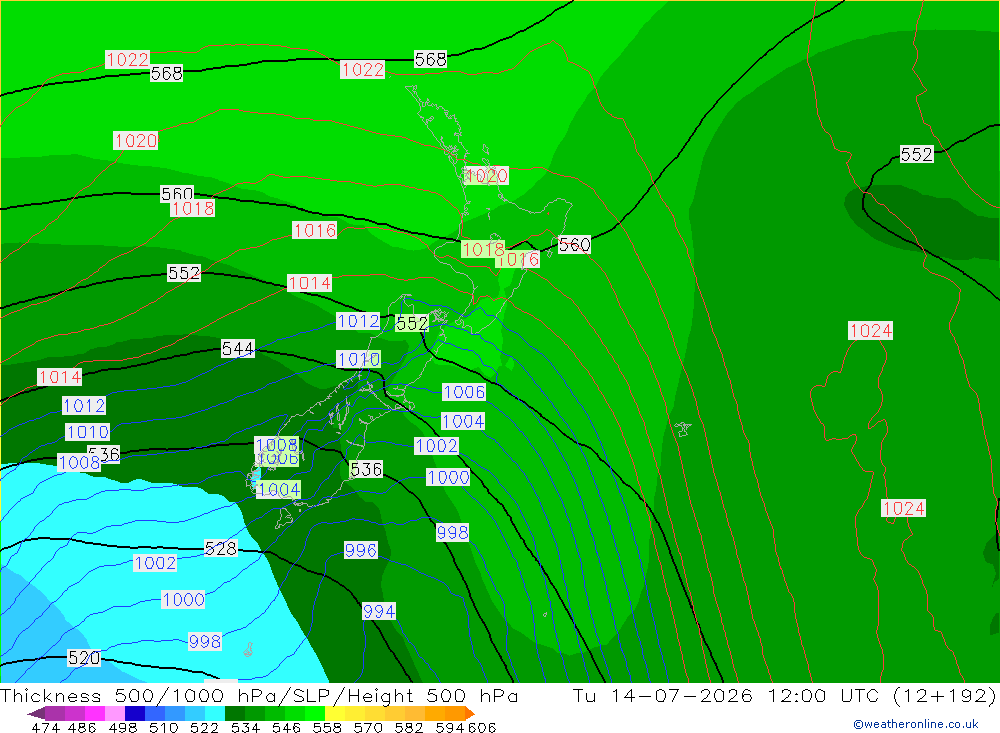Click the black 544 height label
The width and height of the screenshot is (1000, 733).
pyautogui.click(x=237, y=348)
